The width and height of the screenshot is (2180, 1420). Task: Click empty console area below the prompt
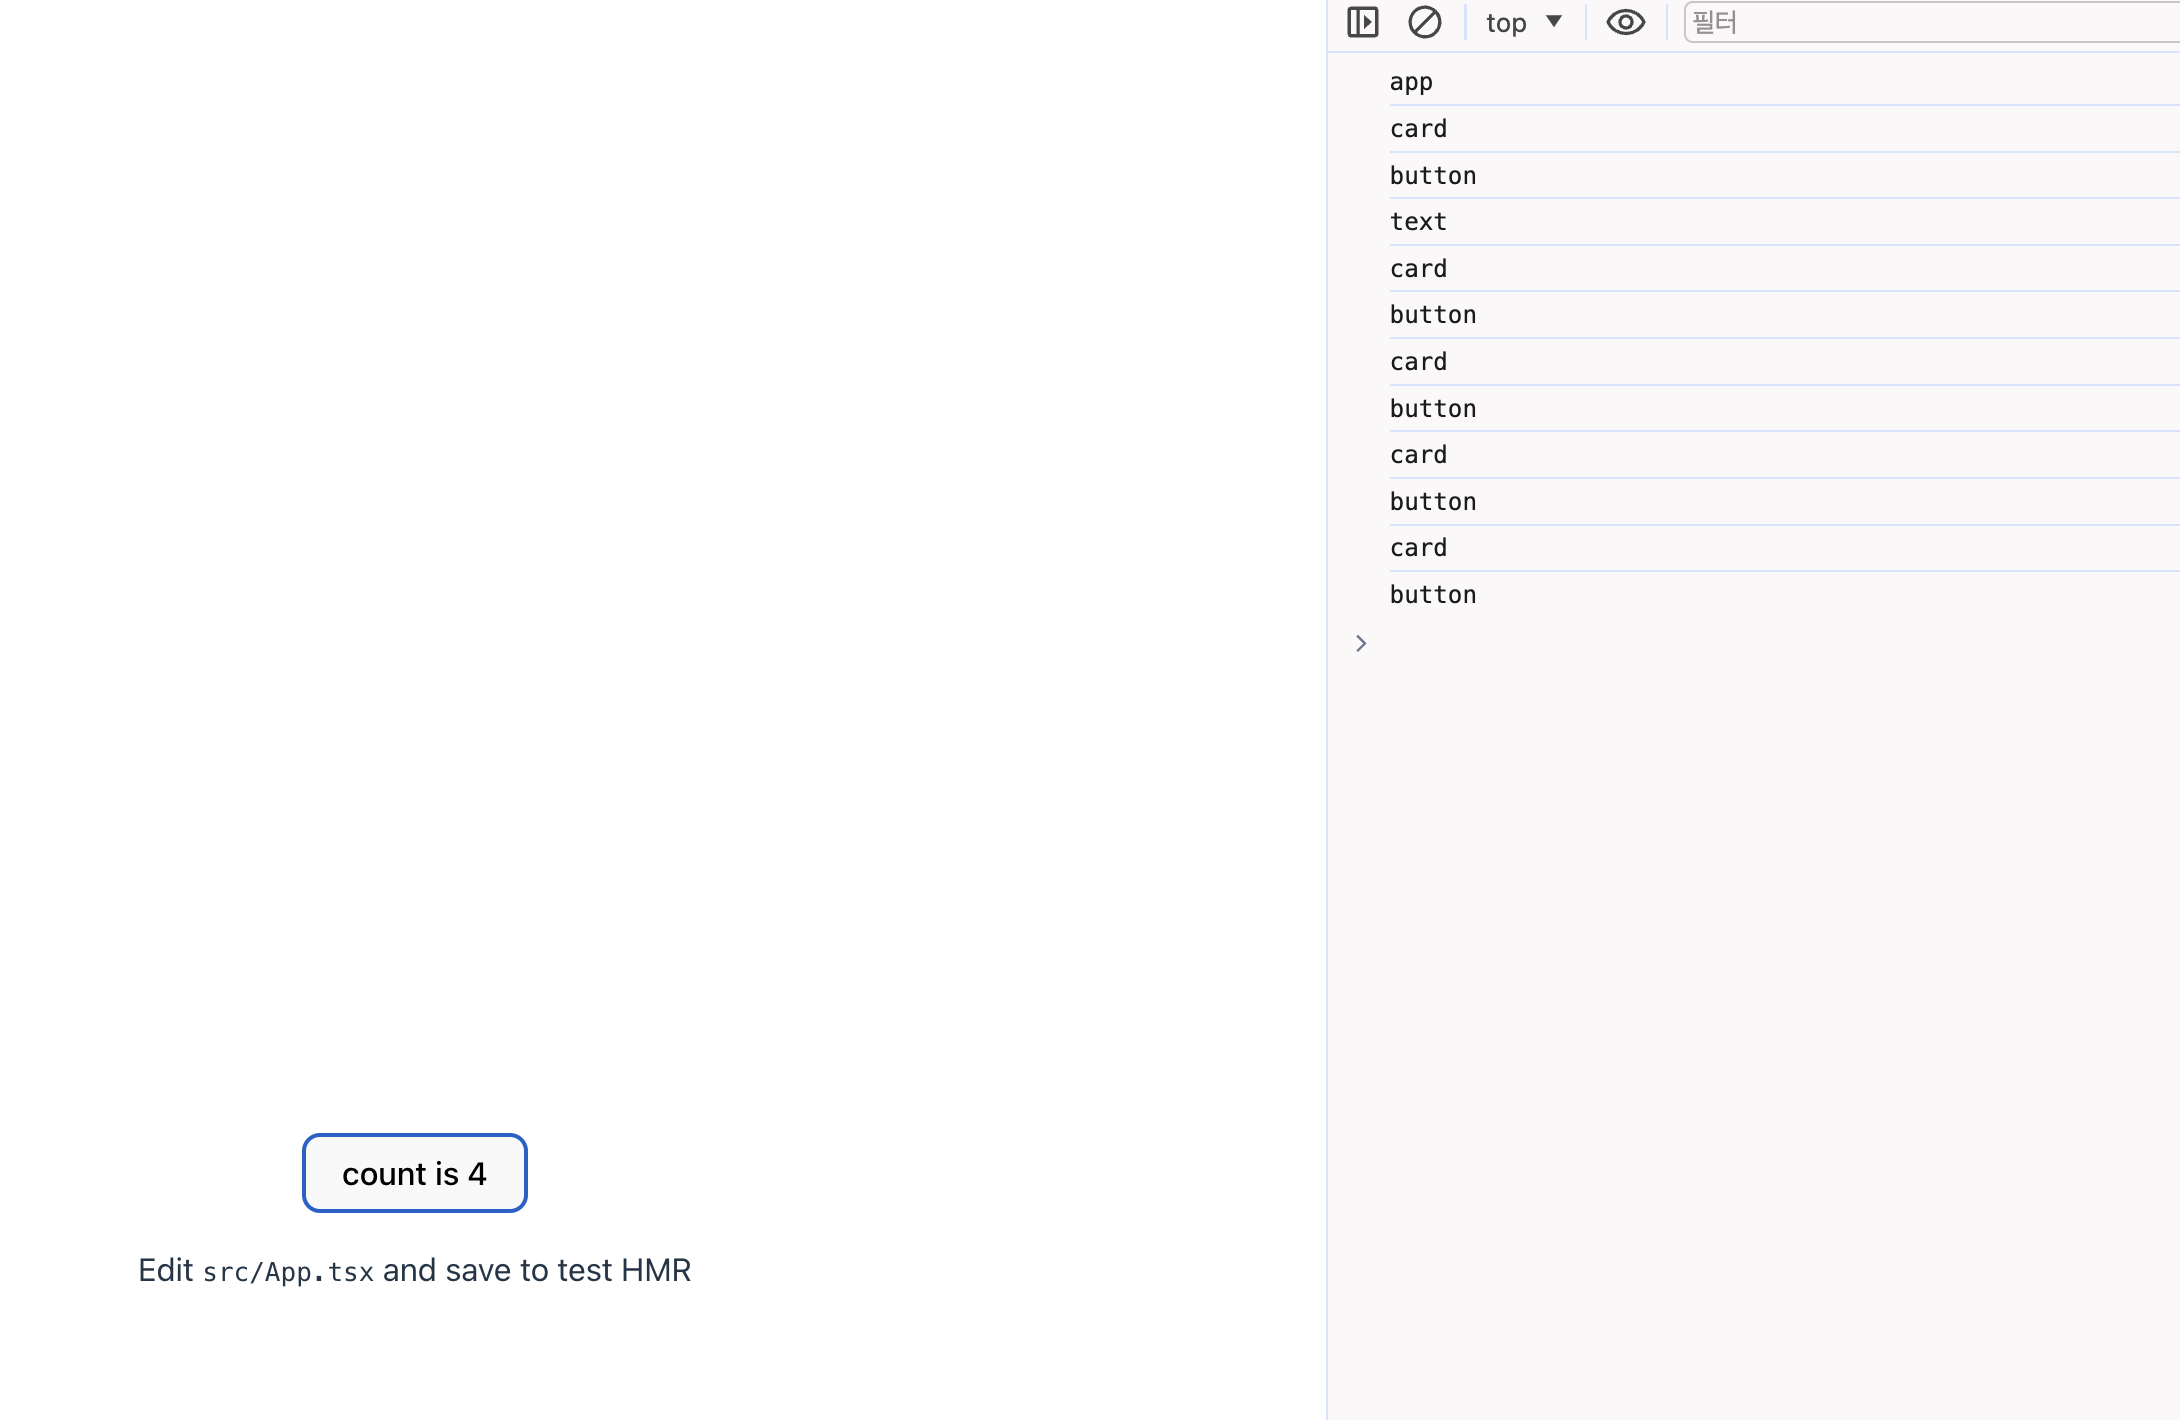(x=1750, y=950)
